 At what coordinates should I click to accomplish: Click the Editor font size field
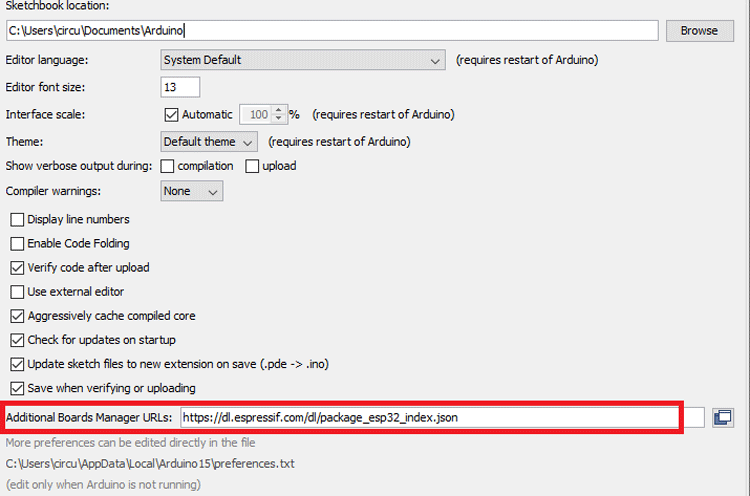181,87
